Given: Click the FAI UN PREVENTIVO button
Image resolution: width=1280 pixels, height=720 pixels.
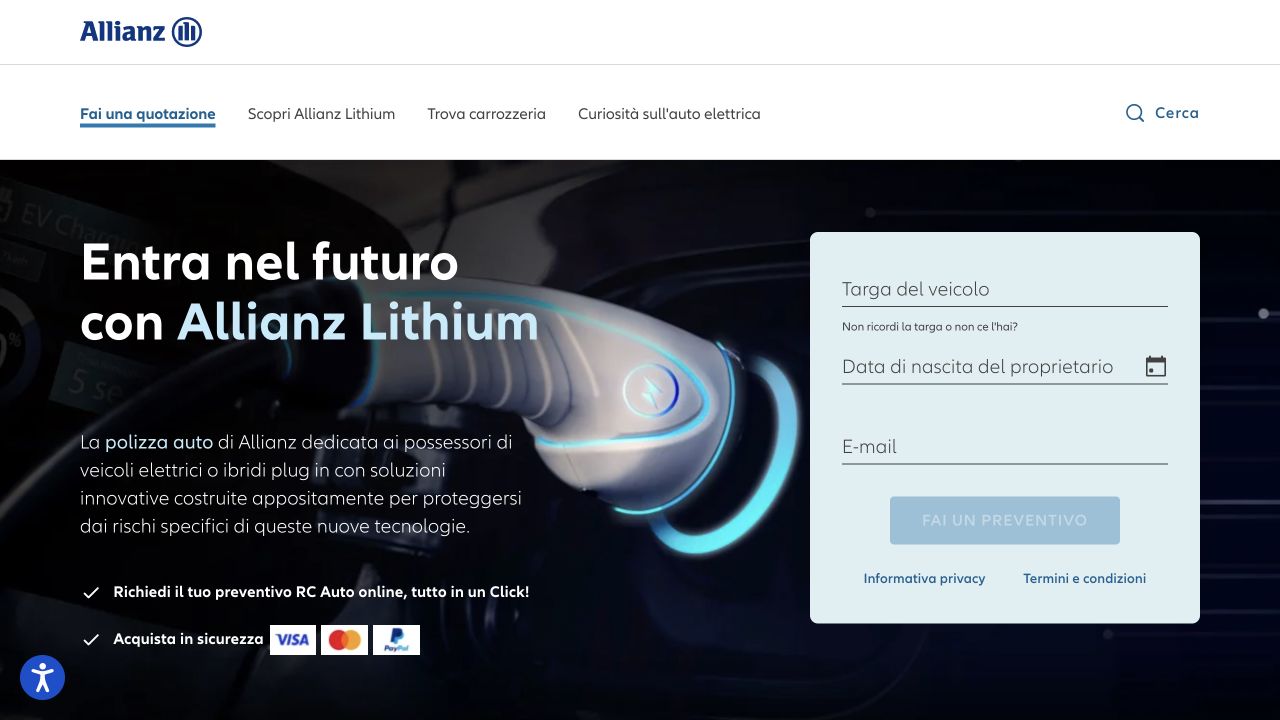Looking at the screenshot, I should [x=1004, y=520].
